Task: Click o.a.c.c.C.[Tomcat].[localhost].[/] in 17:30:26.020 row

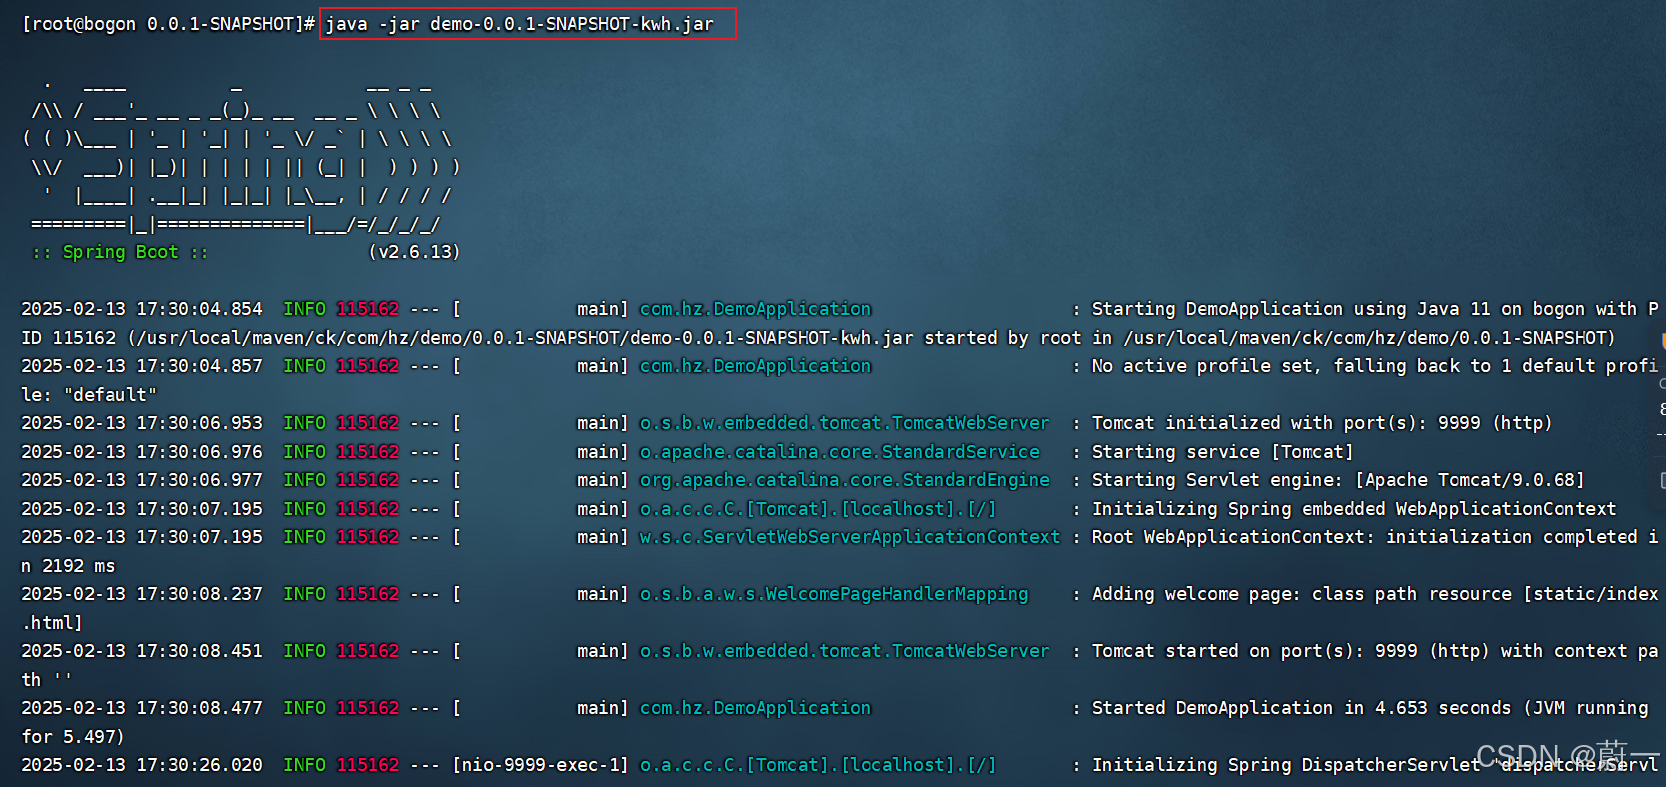Action: point(818,765)
